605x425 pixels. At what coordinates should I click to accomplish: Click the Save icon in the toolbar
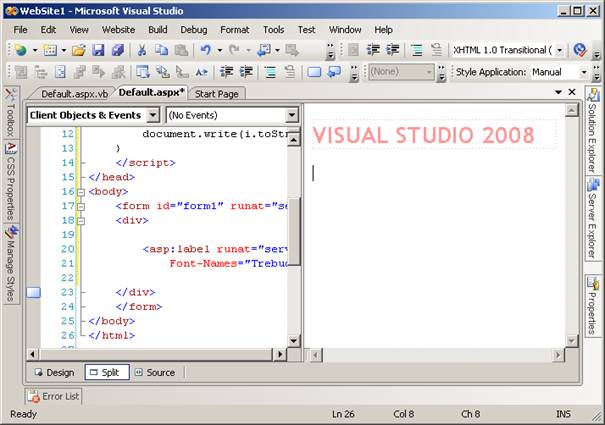click(x=98, y=50)
